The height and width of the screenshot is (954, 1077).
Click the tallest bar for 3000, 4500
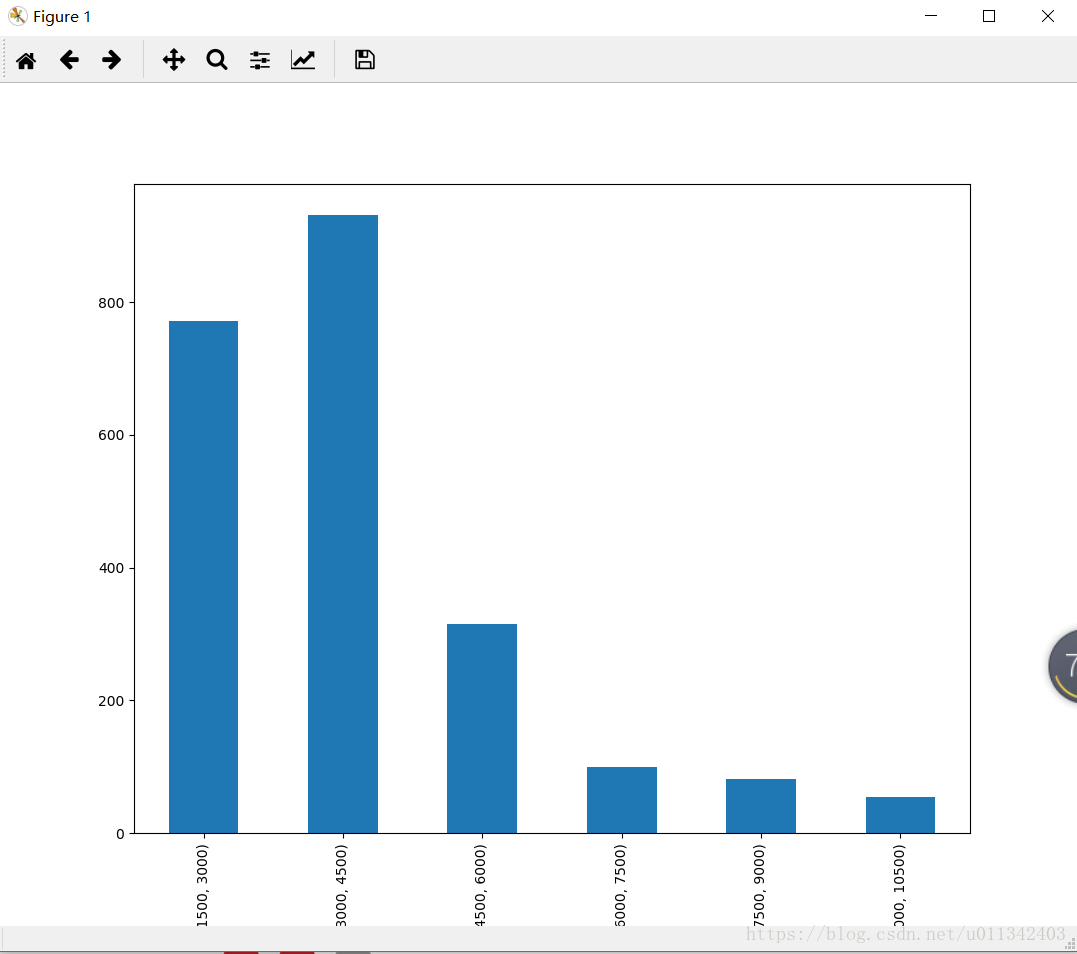pos(343,524)
